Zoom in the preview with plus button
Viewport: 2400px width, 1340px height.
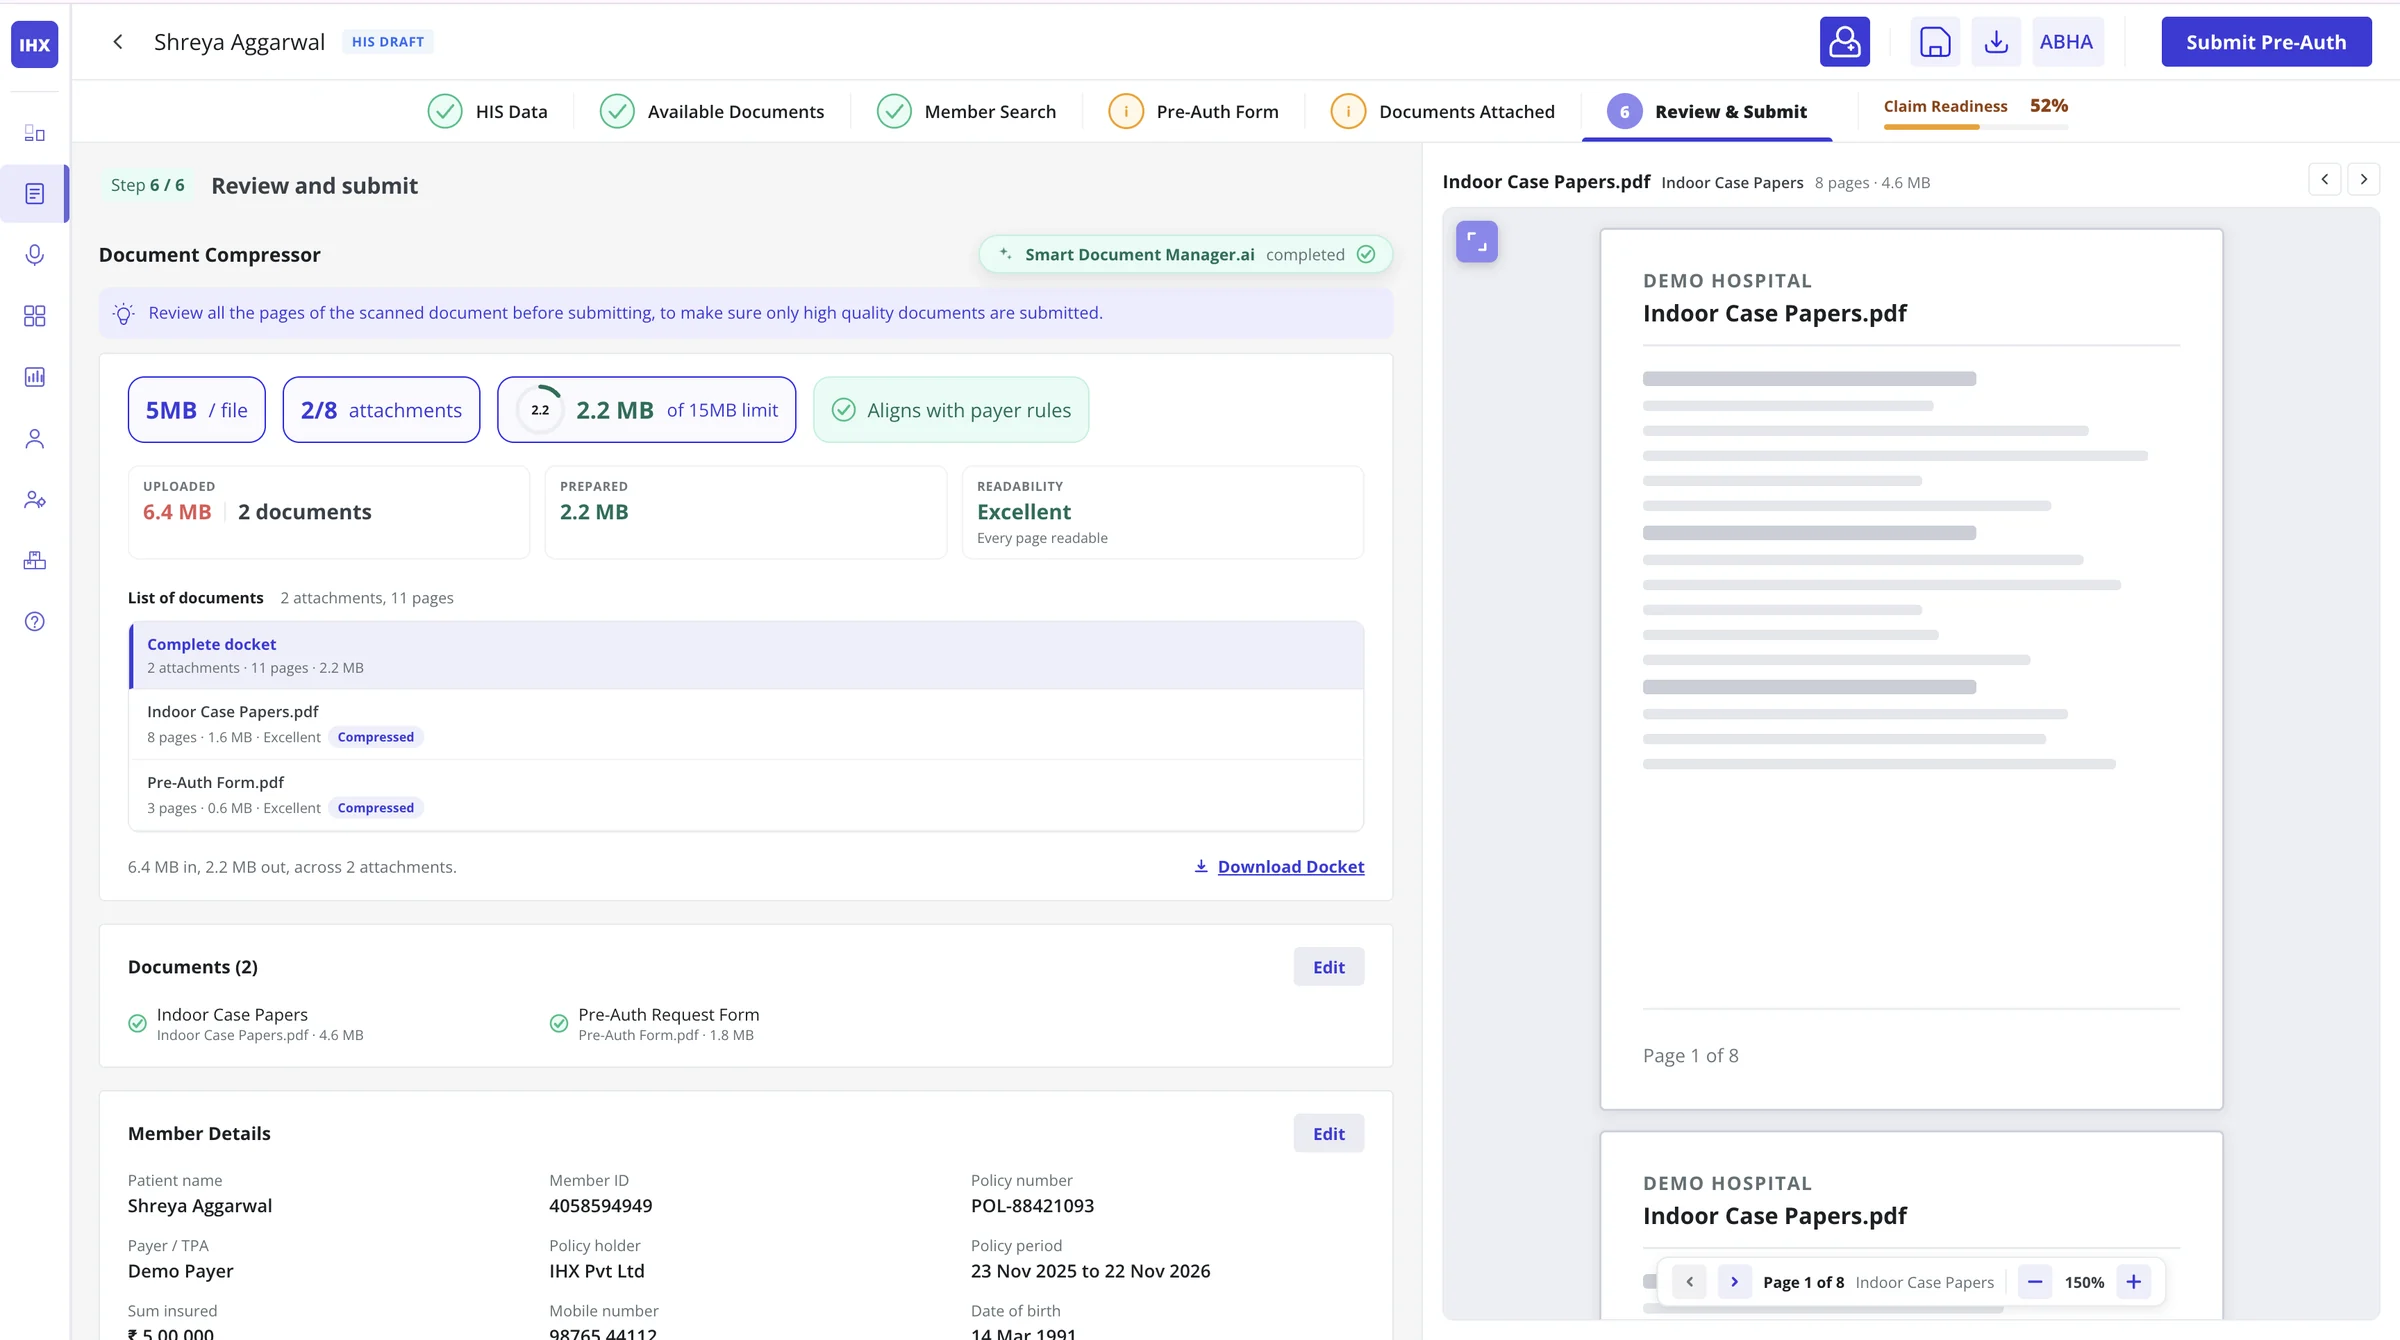(2134, 1282)
